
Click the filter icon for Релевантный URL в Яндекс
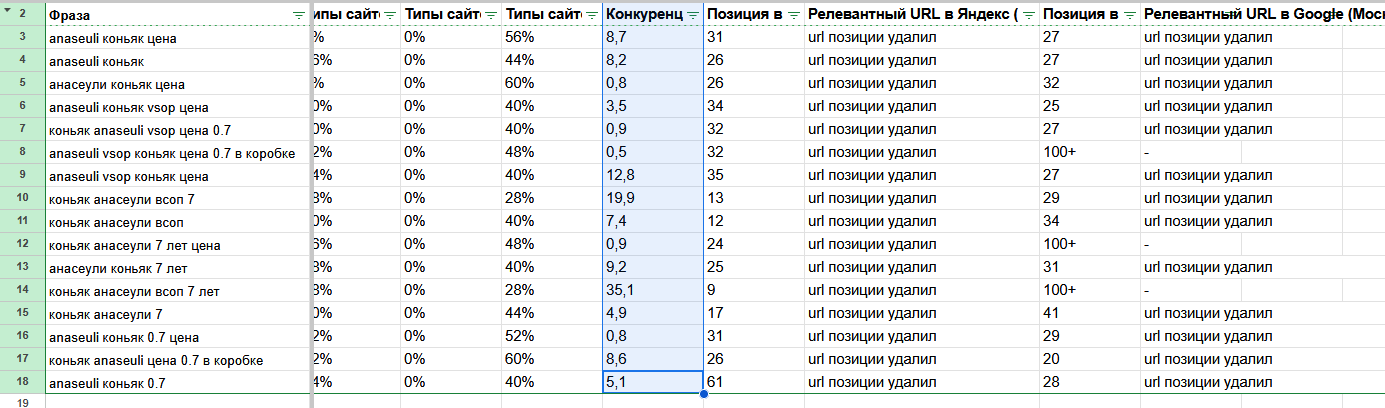[1028, 15]
